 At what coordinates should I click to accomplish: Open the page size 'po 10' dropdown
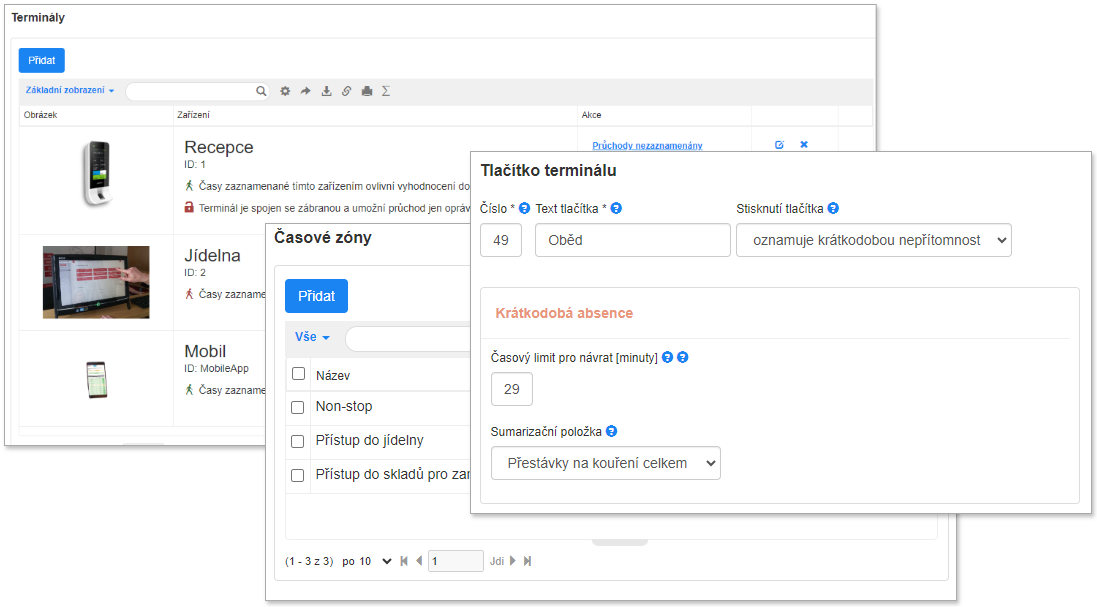tap(367, 562)
